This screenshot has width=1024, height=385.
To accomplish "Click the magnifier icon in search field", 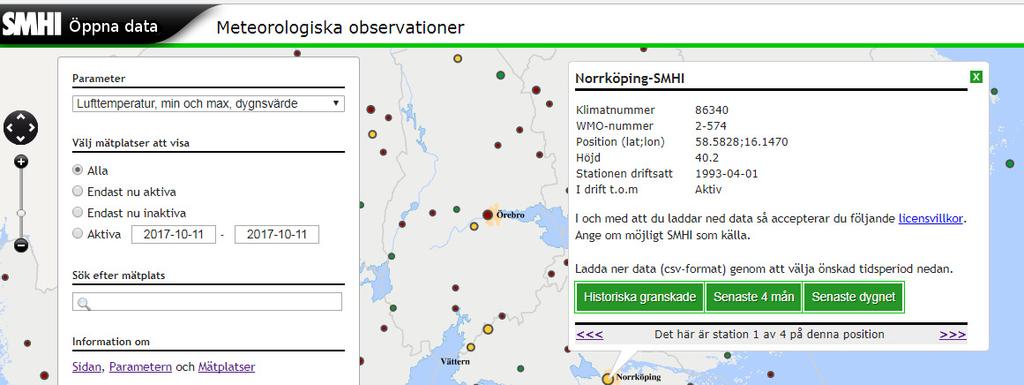I will (83, 302).
